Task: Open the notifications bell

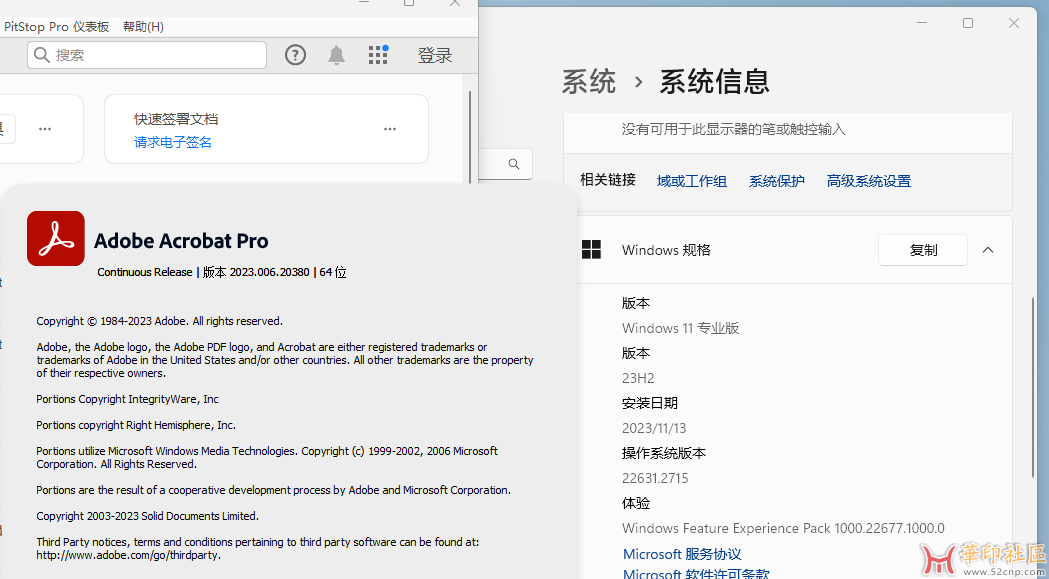Action: click(x=337, y=55)
